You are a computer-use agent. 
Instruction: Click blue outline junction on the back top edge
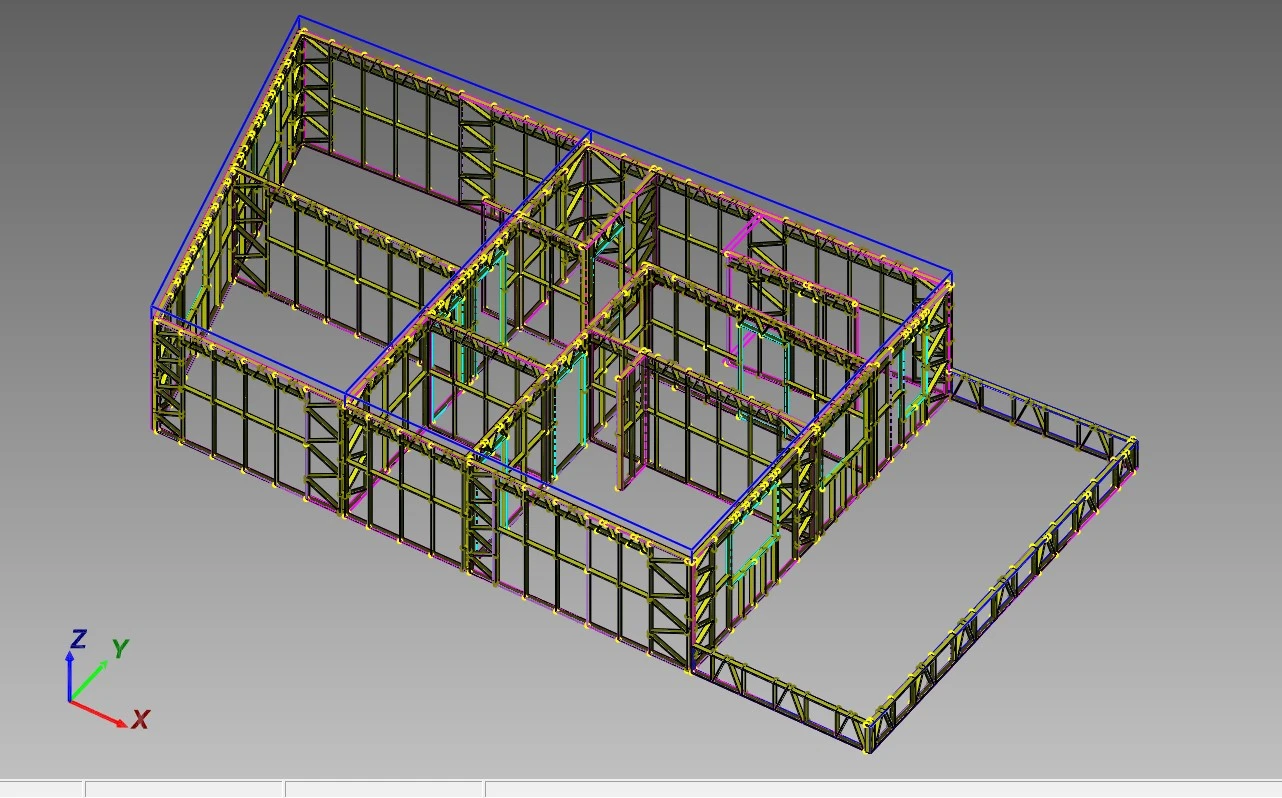pos(590,131)
